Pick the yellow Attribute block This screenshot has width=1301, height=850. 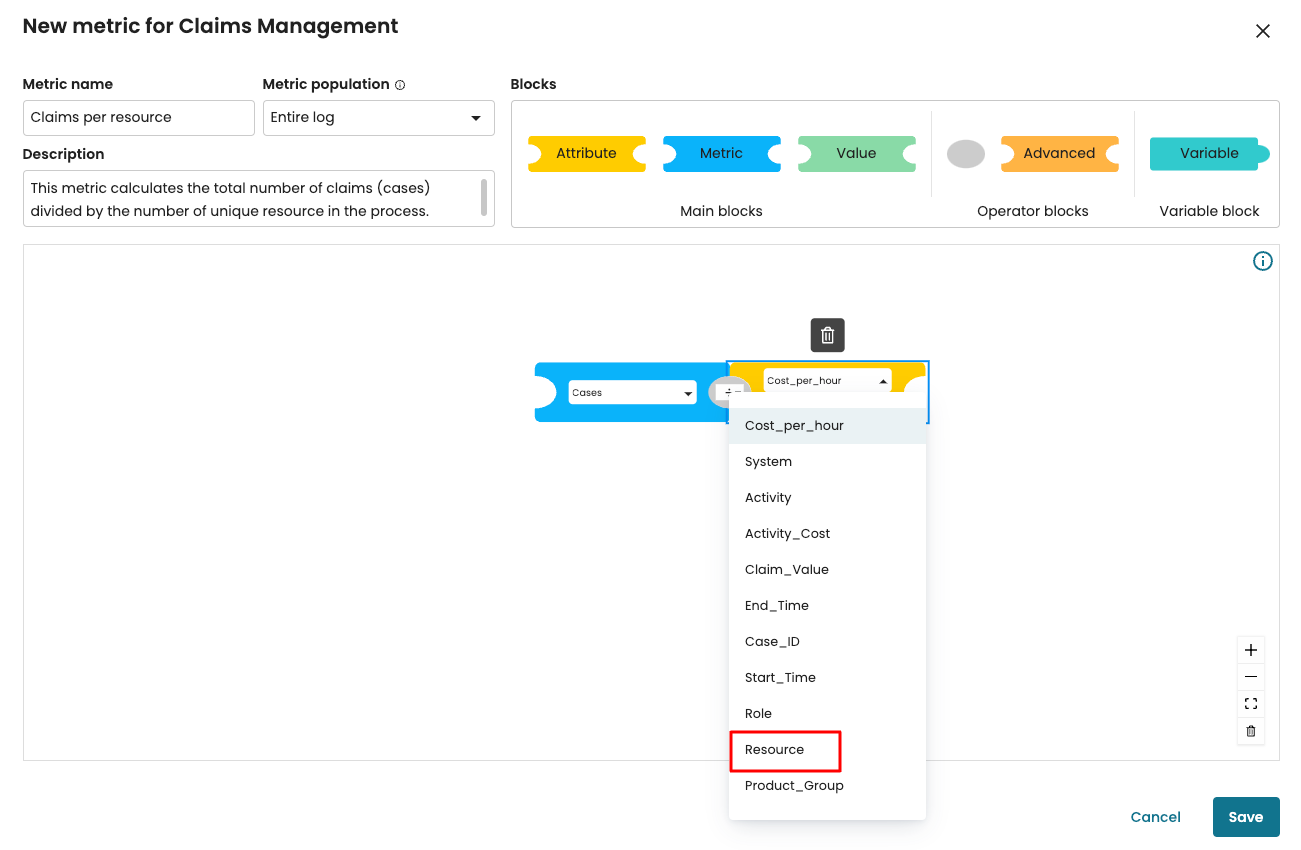[x=586, y=153]
